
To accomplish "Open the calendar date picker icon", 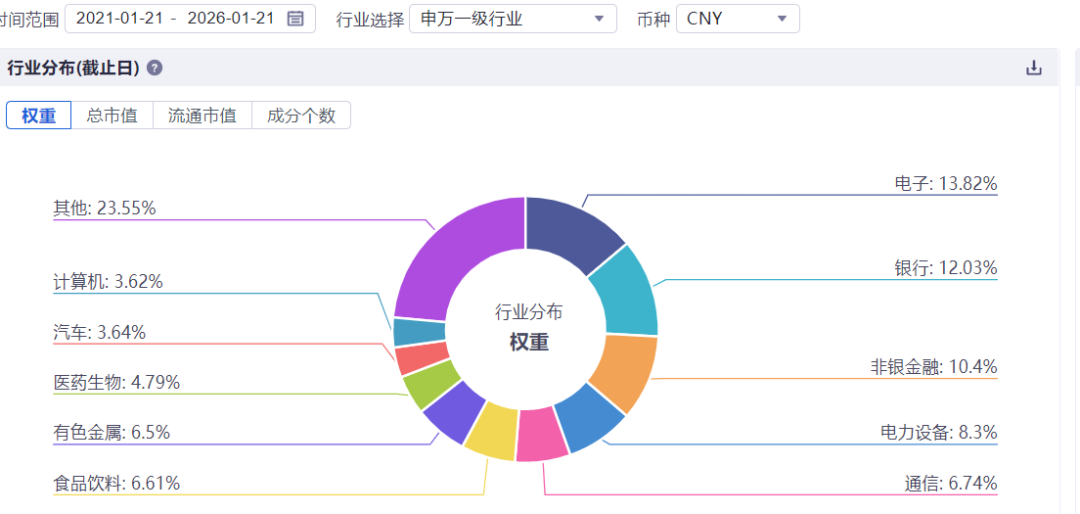I will tap(295, 19).
